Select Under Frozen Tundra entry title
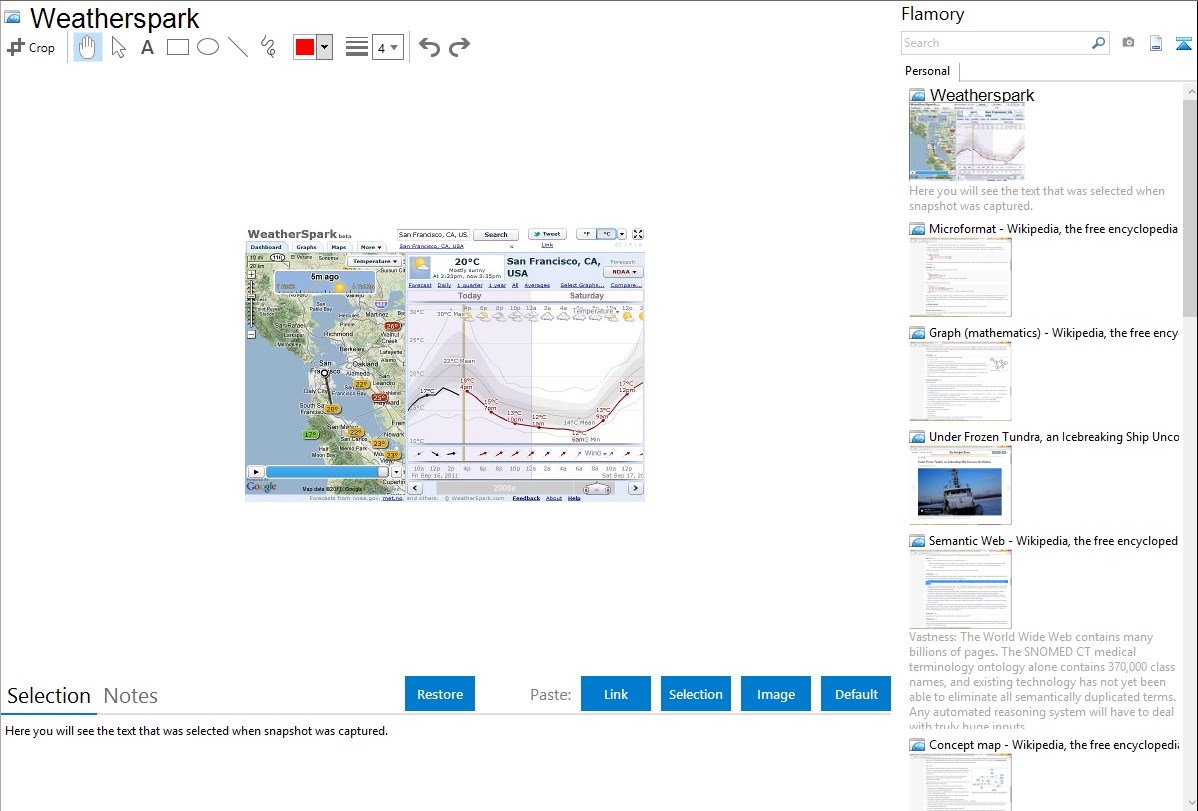The image size is (1198, 811). (x=1053, y=436)
